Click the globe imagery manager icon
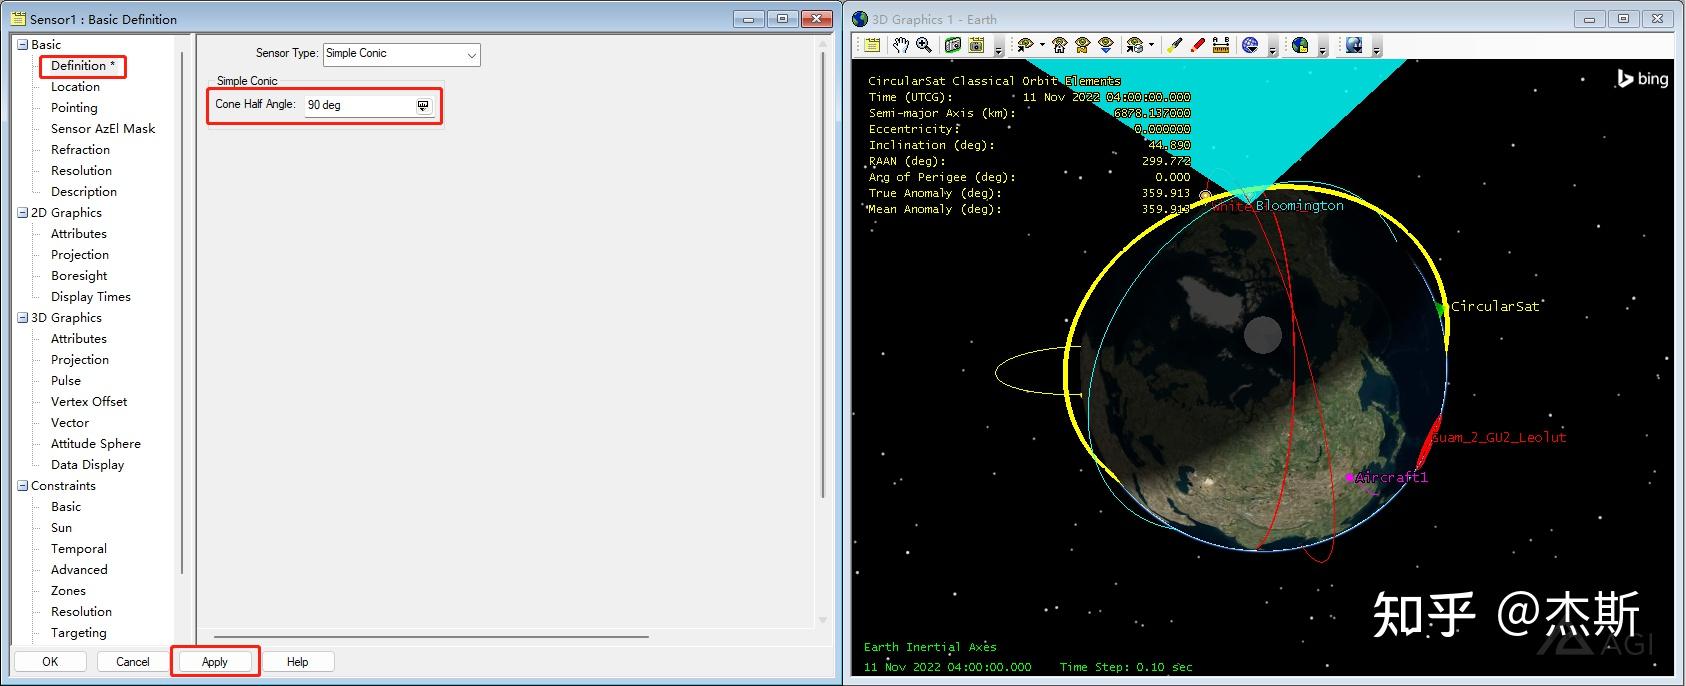The width and height of the screenshot is (1686, 686). click(1300, 45)
